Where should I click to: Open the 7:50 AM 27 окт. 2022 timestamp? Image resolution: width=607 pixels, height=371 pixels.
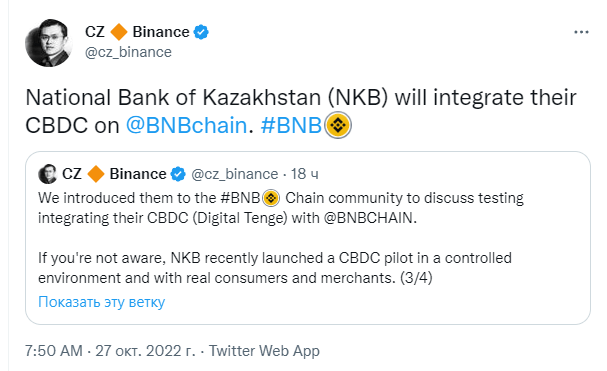point(110,351)
